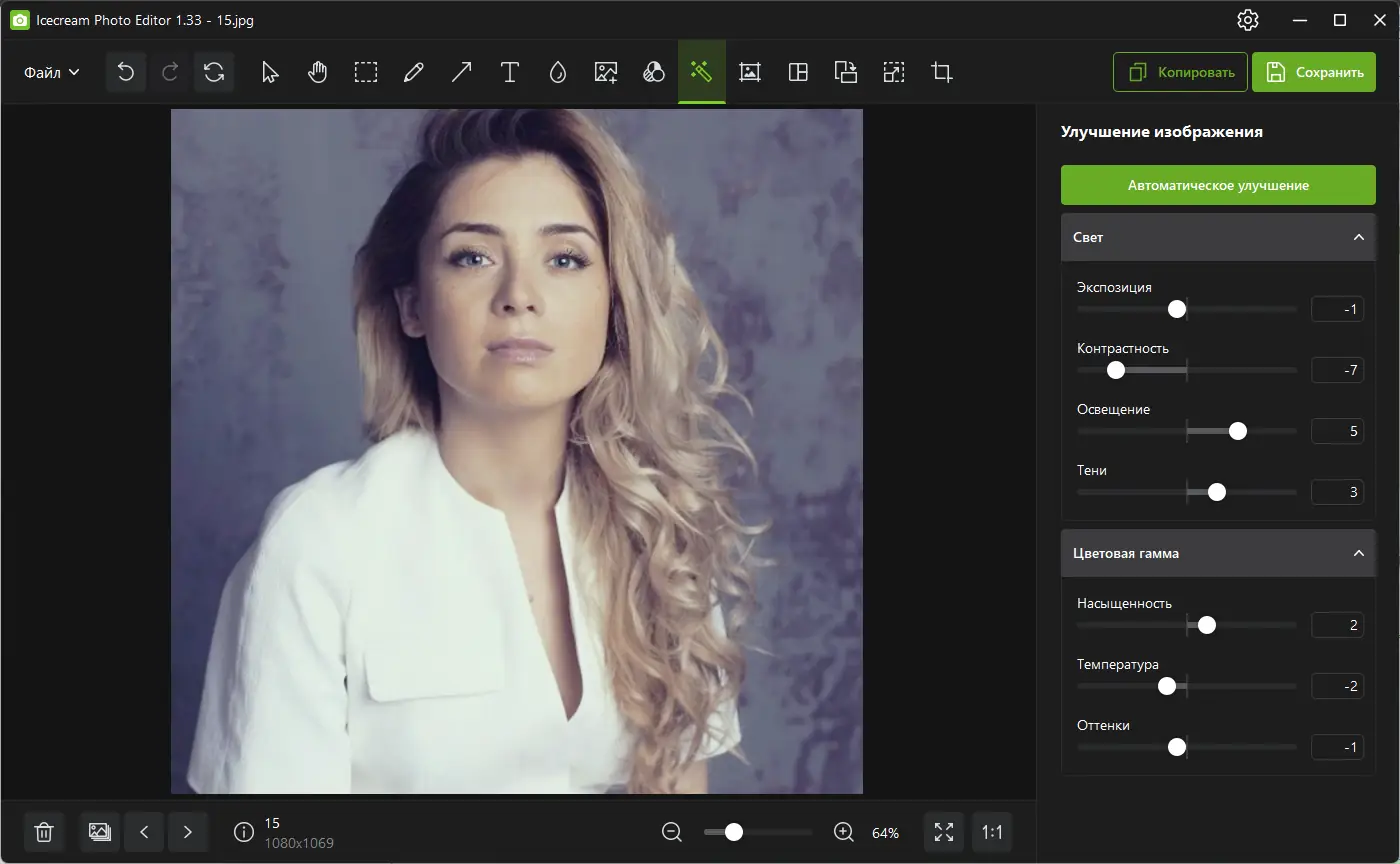The width and height of the screenshot is (1400, 864).
Task: Select the Crop tool
Action: pyautogui.click(x=941, y=71)
